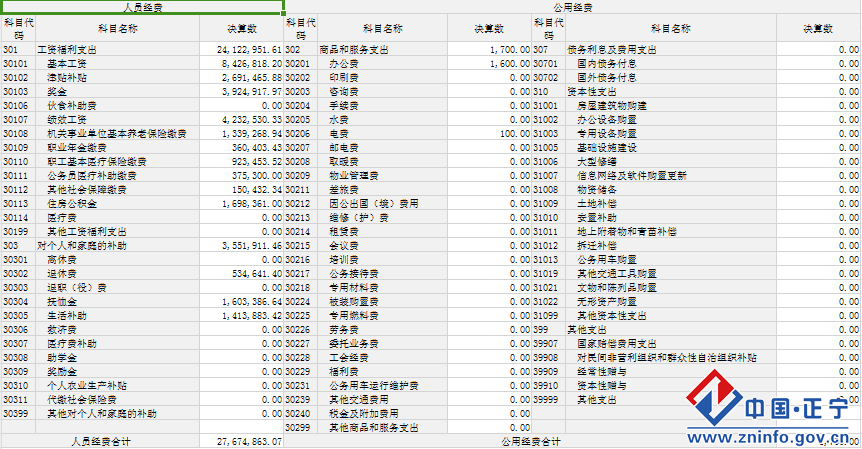Screen dimensions: 862x449
Task: Click the amount 1,603,386.64
Action: tap(241, 302)
